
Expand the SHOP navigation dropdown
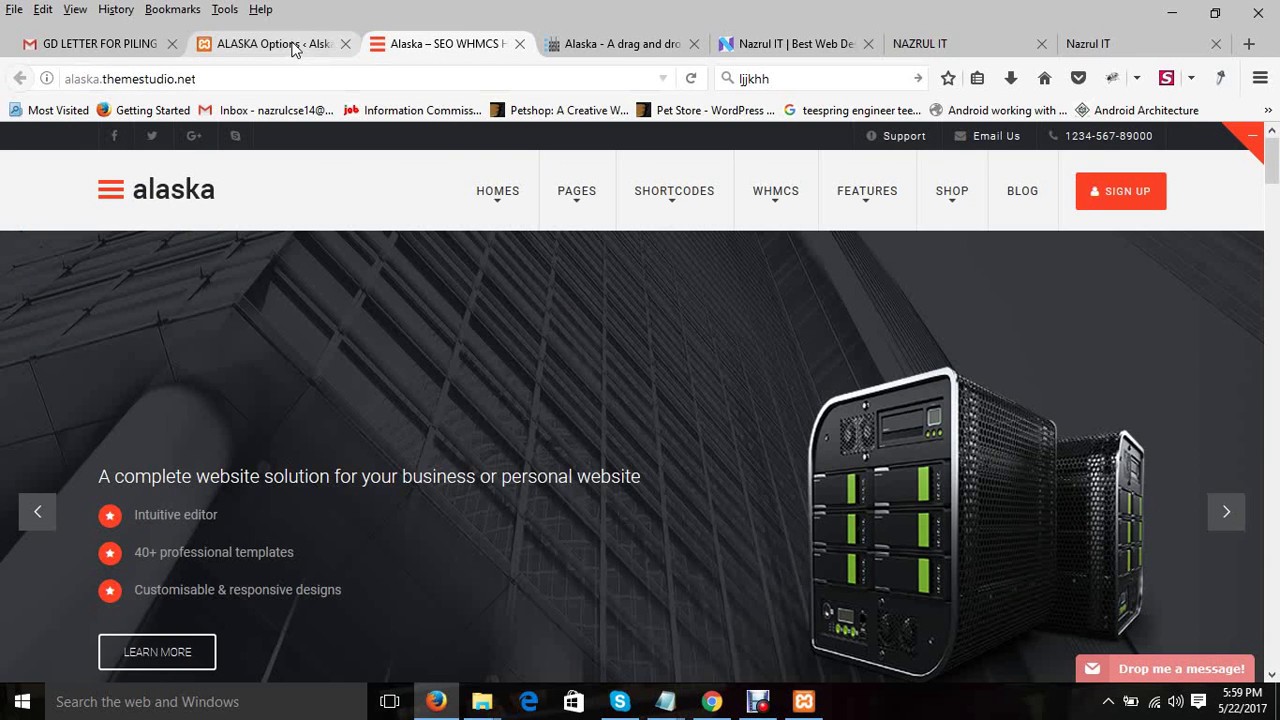[x=951, y=191]
